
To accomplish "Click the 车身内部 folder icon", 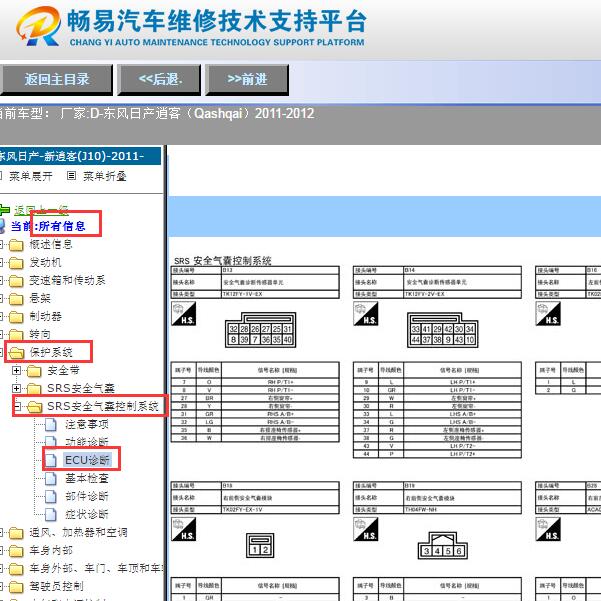I will click(x=16, y=551).
